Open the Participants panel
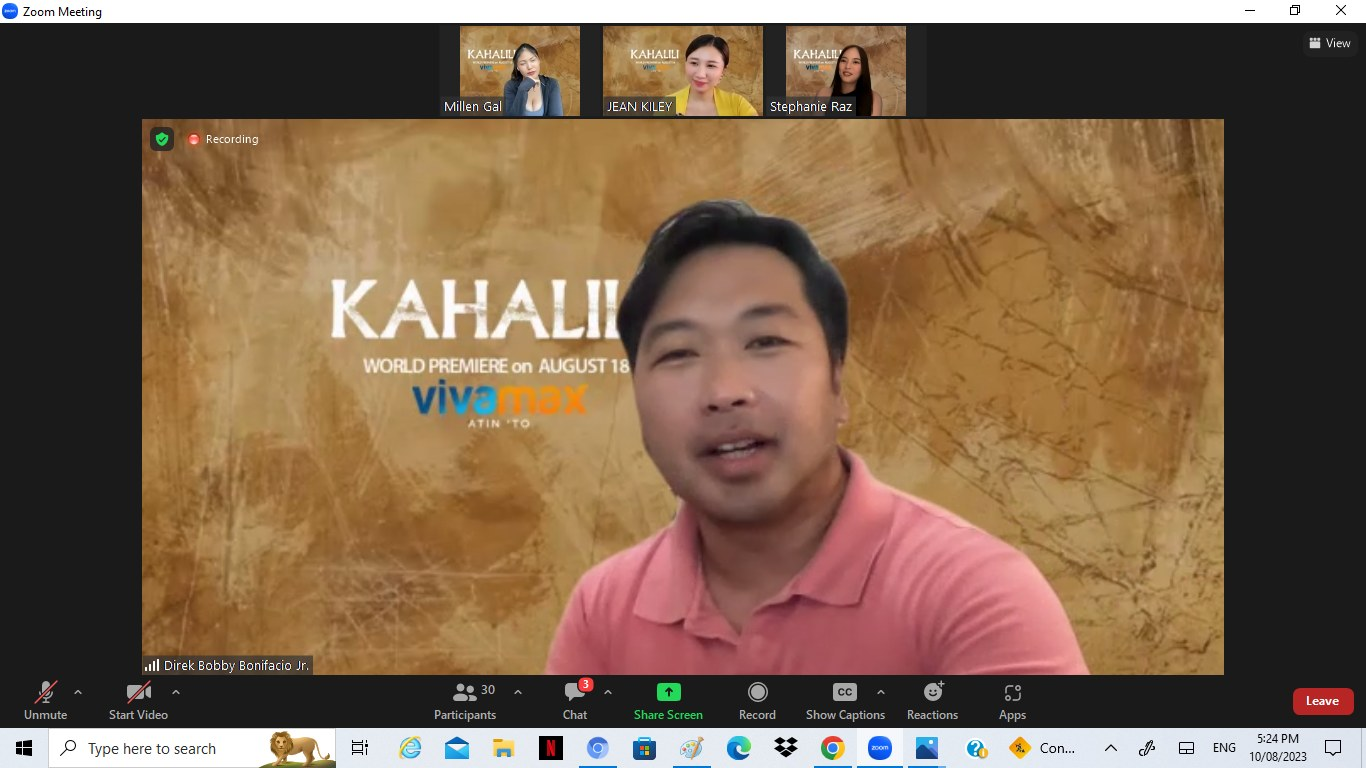 [x=465, y=701]
